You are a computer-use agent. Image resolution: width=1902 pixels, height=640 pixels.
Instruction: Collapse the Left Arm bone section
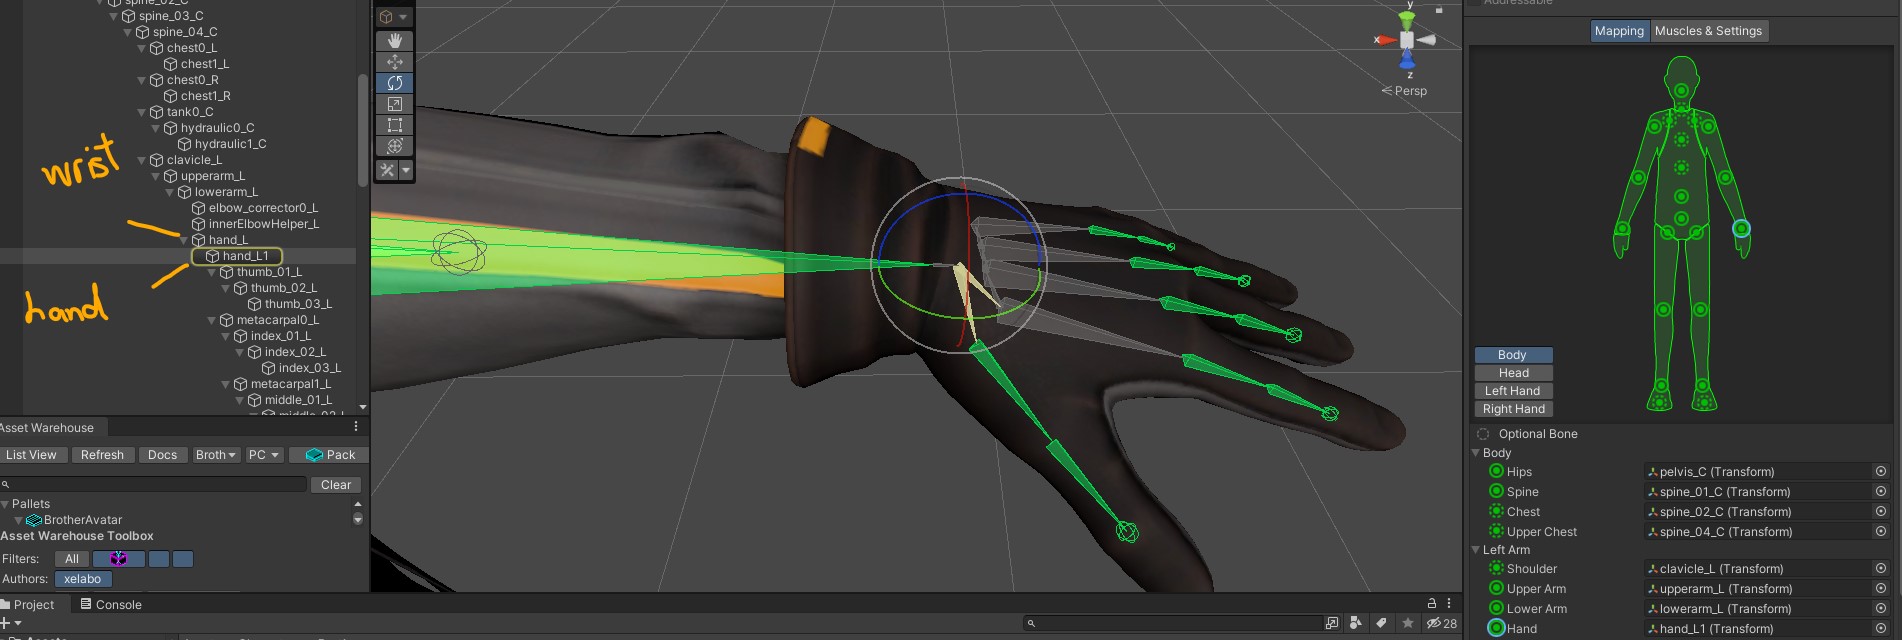pos(1476,550)
